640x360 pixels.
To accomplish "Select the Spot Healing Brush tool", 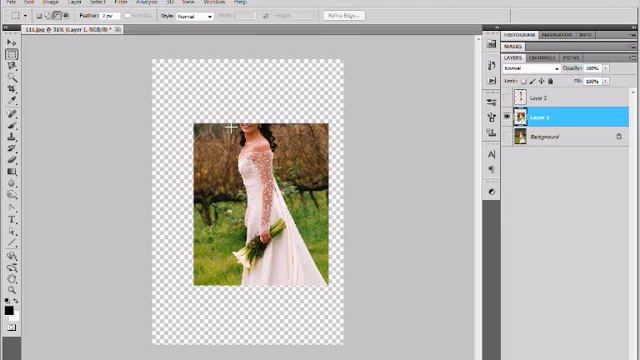I will point(11,114).
